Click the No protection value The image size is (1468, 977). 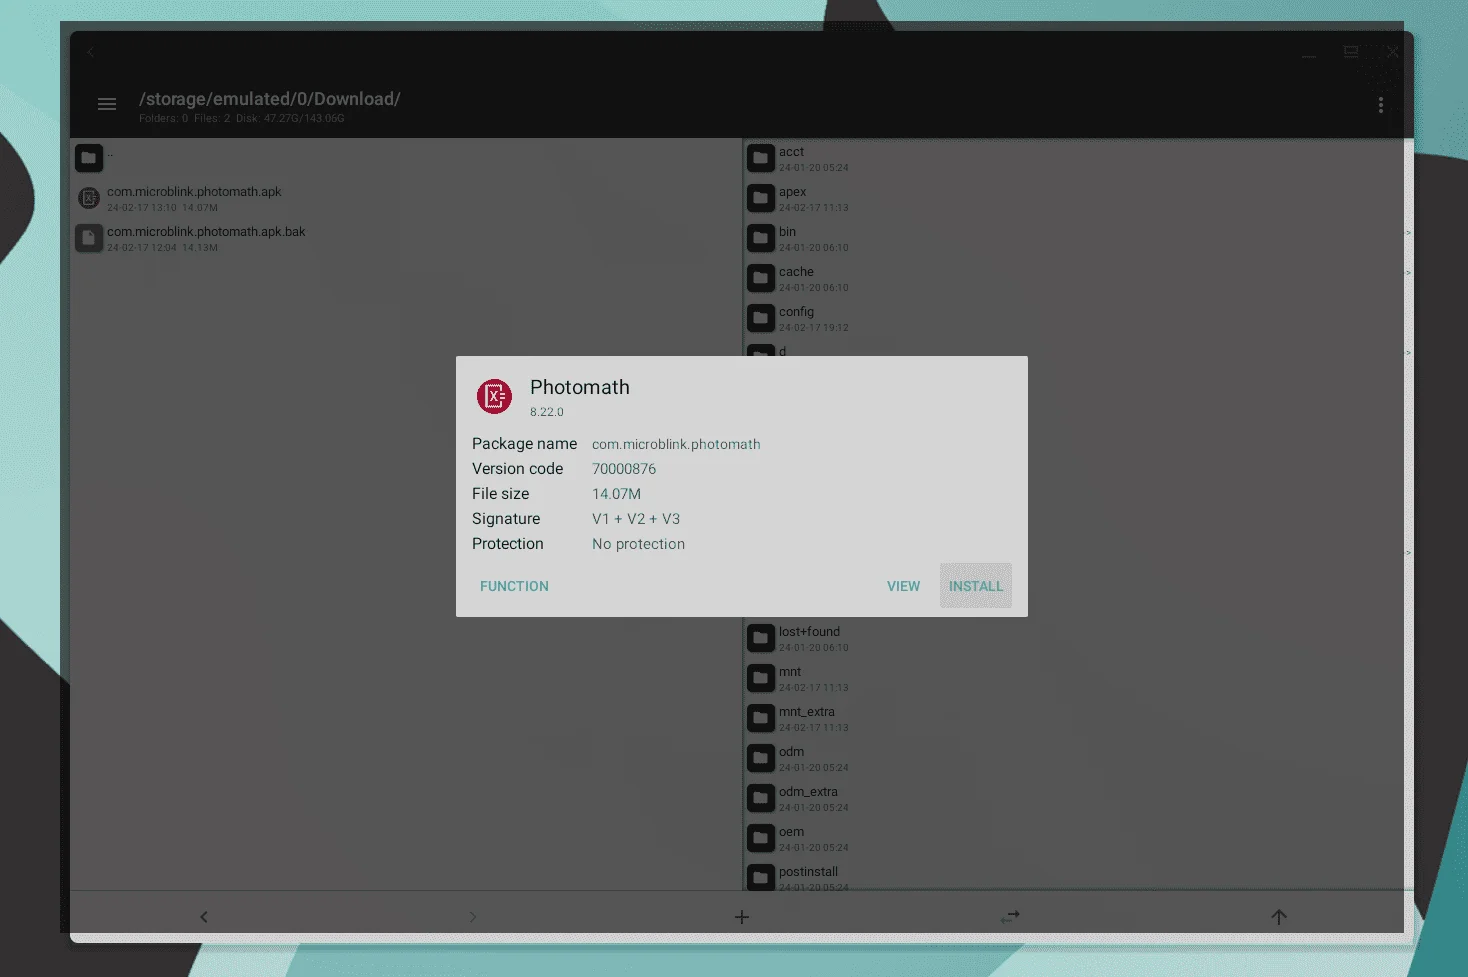(638, 544)
